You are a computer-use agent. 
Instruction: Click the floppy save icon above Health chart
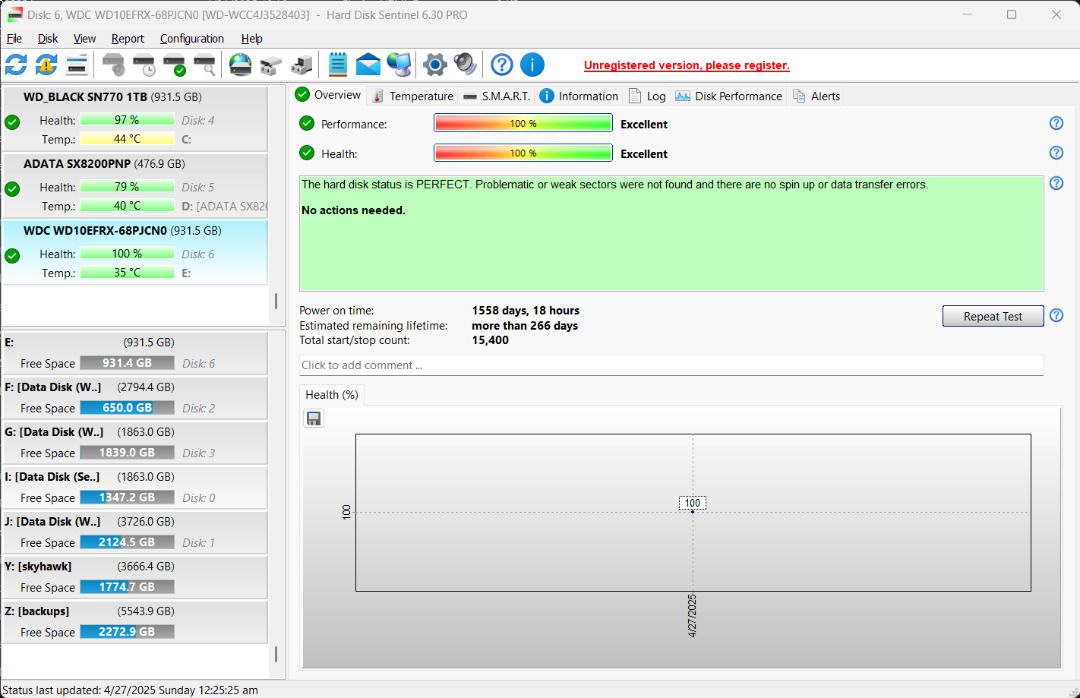point(313,418)
